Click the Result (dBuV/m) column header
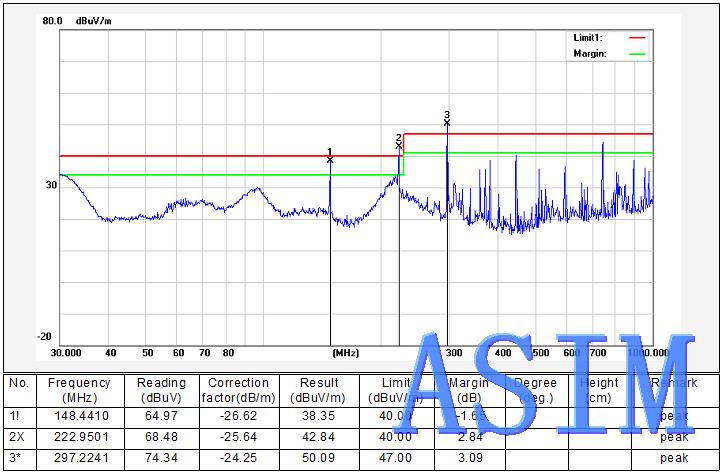Viewport: 722px width, 473px height. 314,390
